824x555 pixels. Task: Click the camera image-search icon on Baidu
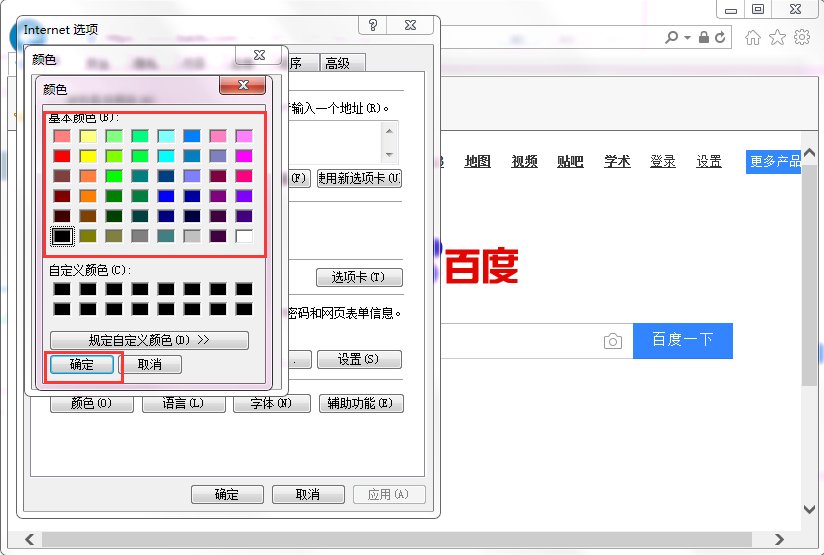[x=613, y=341]
